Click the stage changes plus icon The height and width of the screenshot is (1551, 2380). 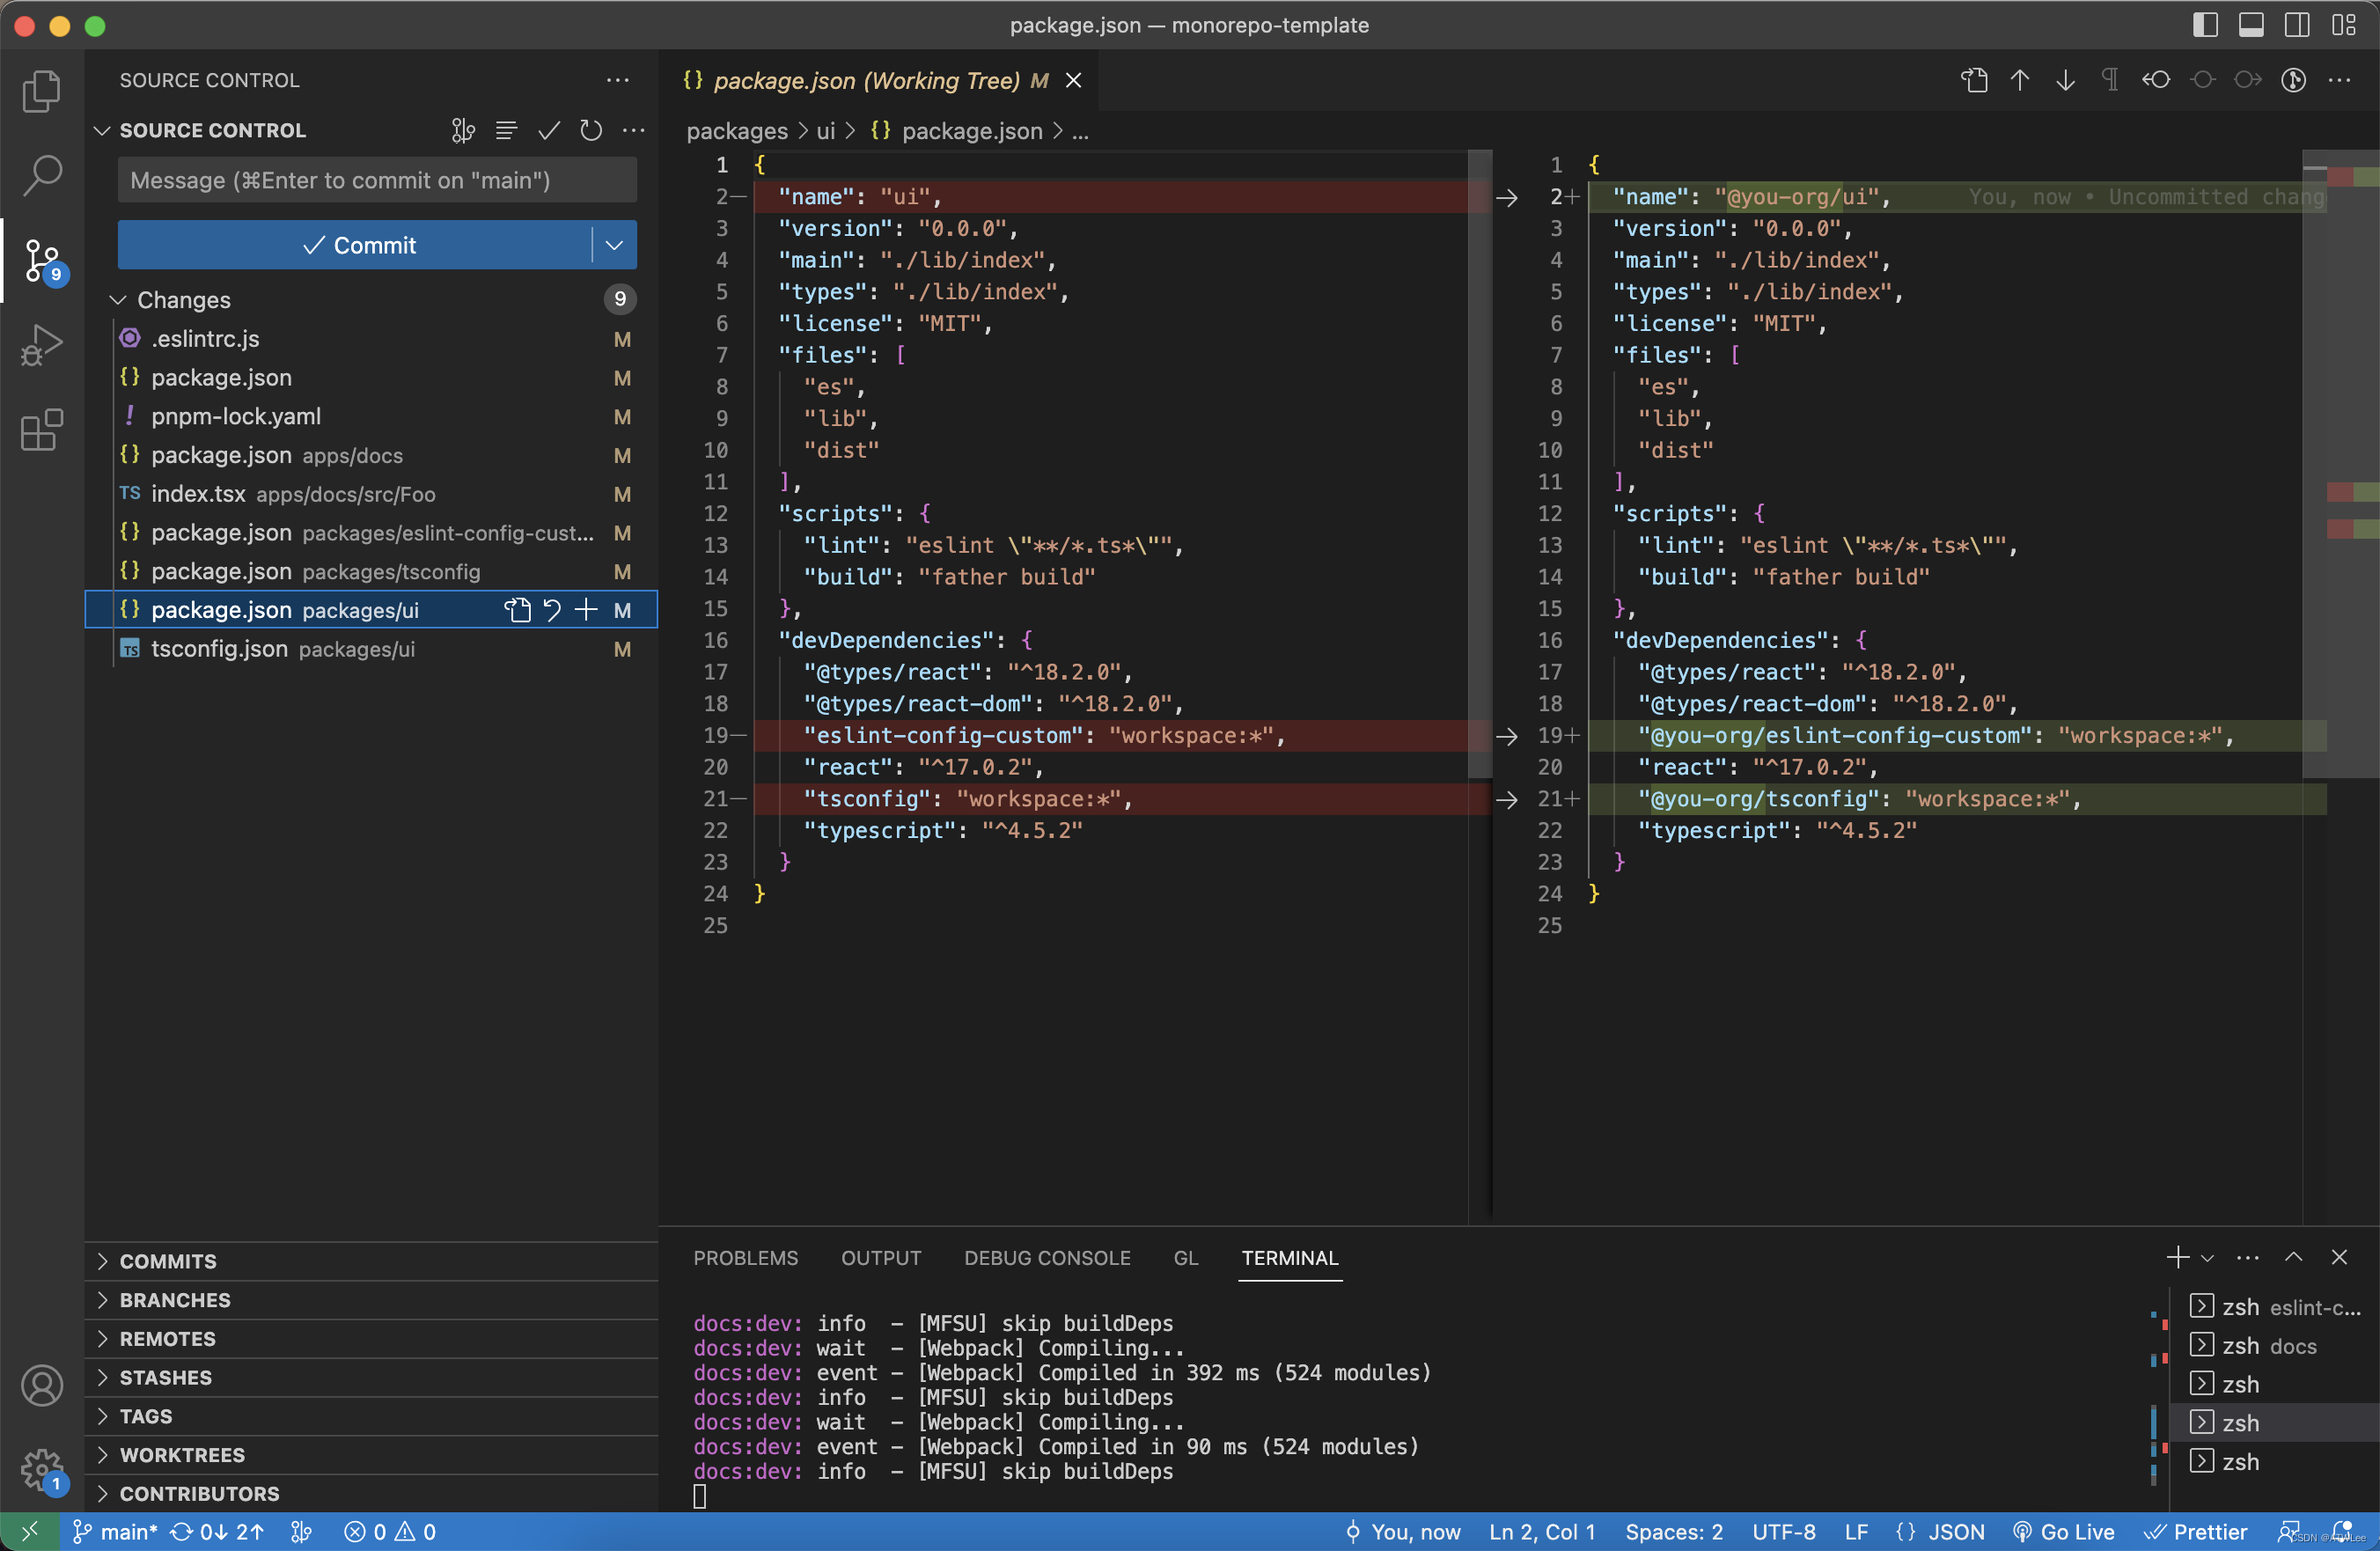(584, 609)
